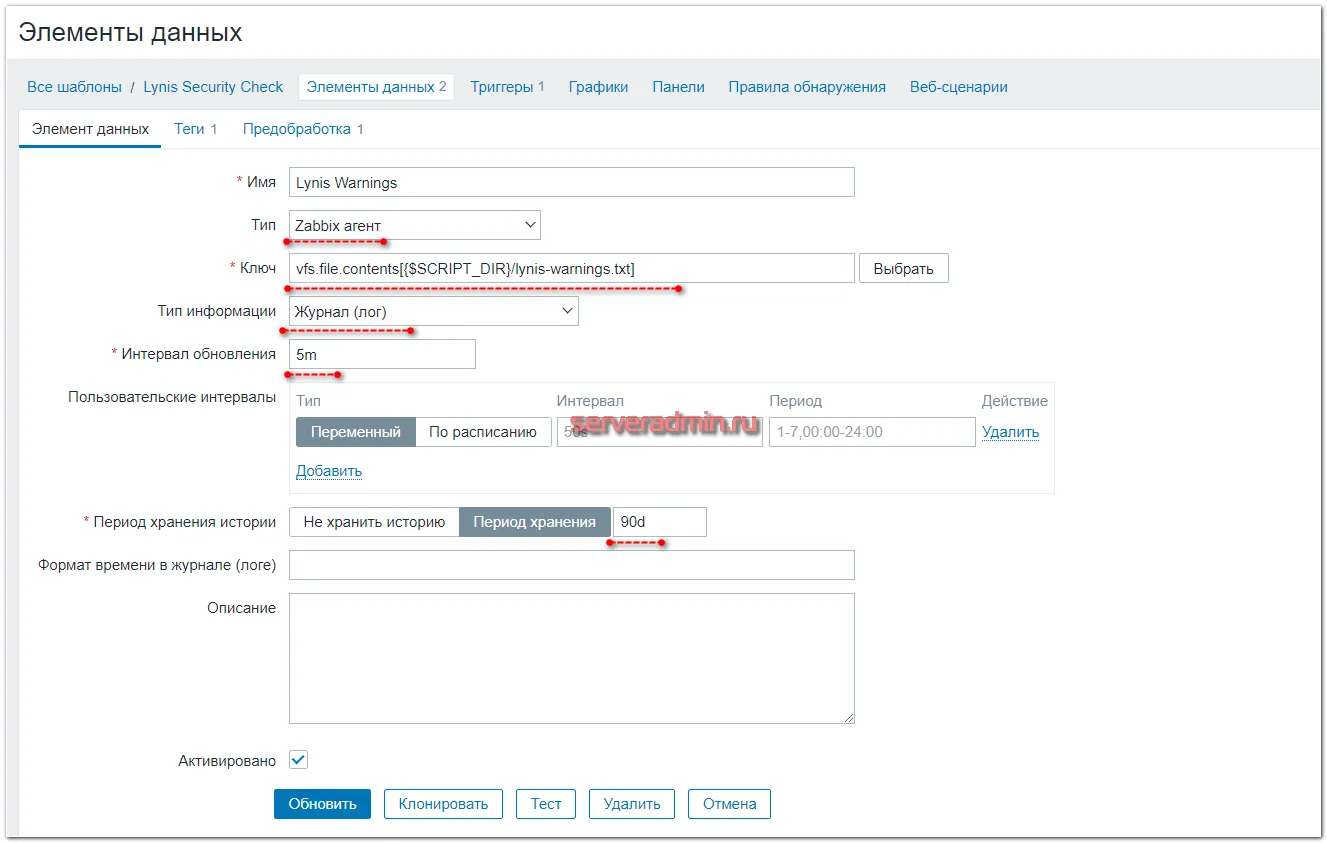Click the Добавить custom interval link
The height and width of the screenshot is (843, 1327).
(x=328, y=471)
